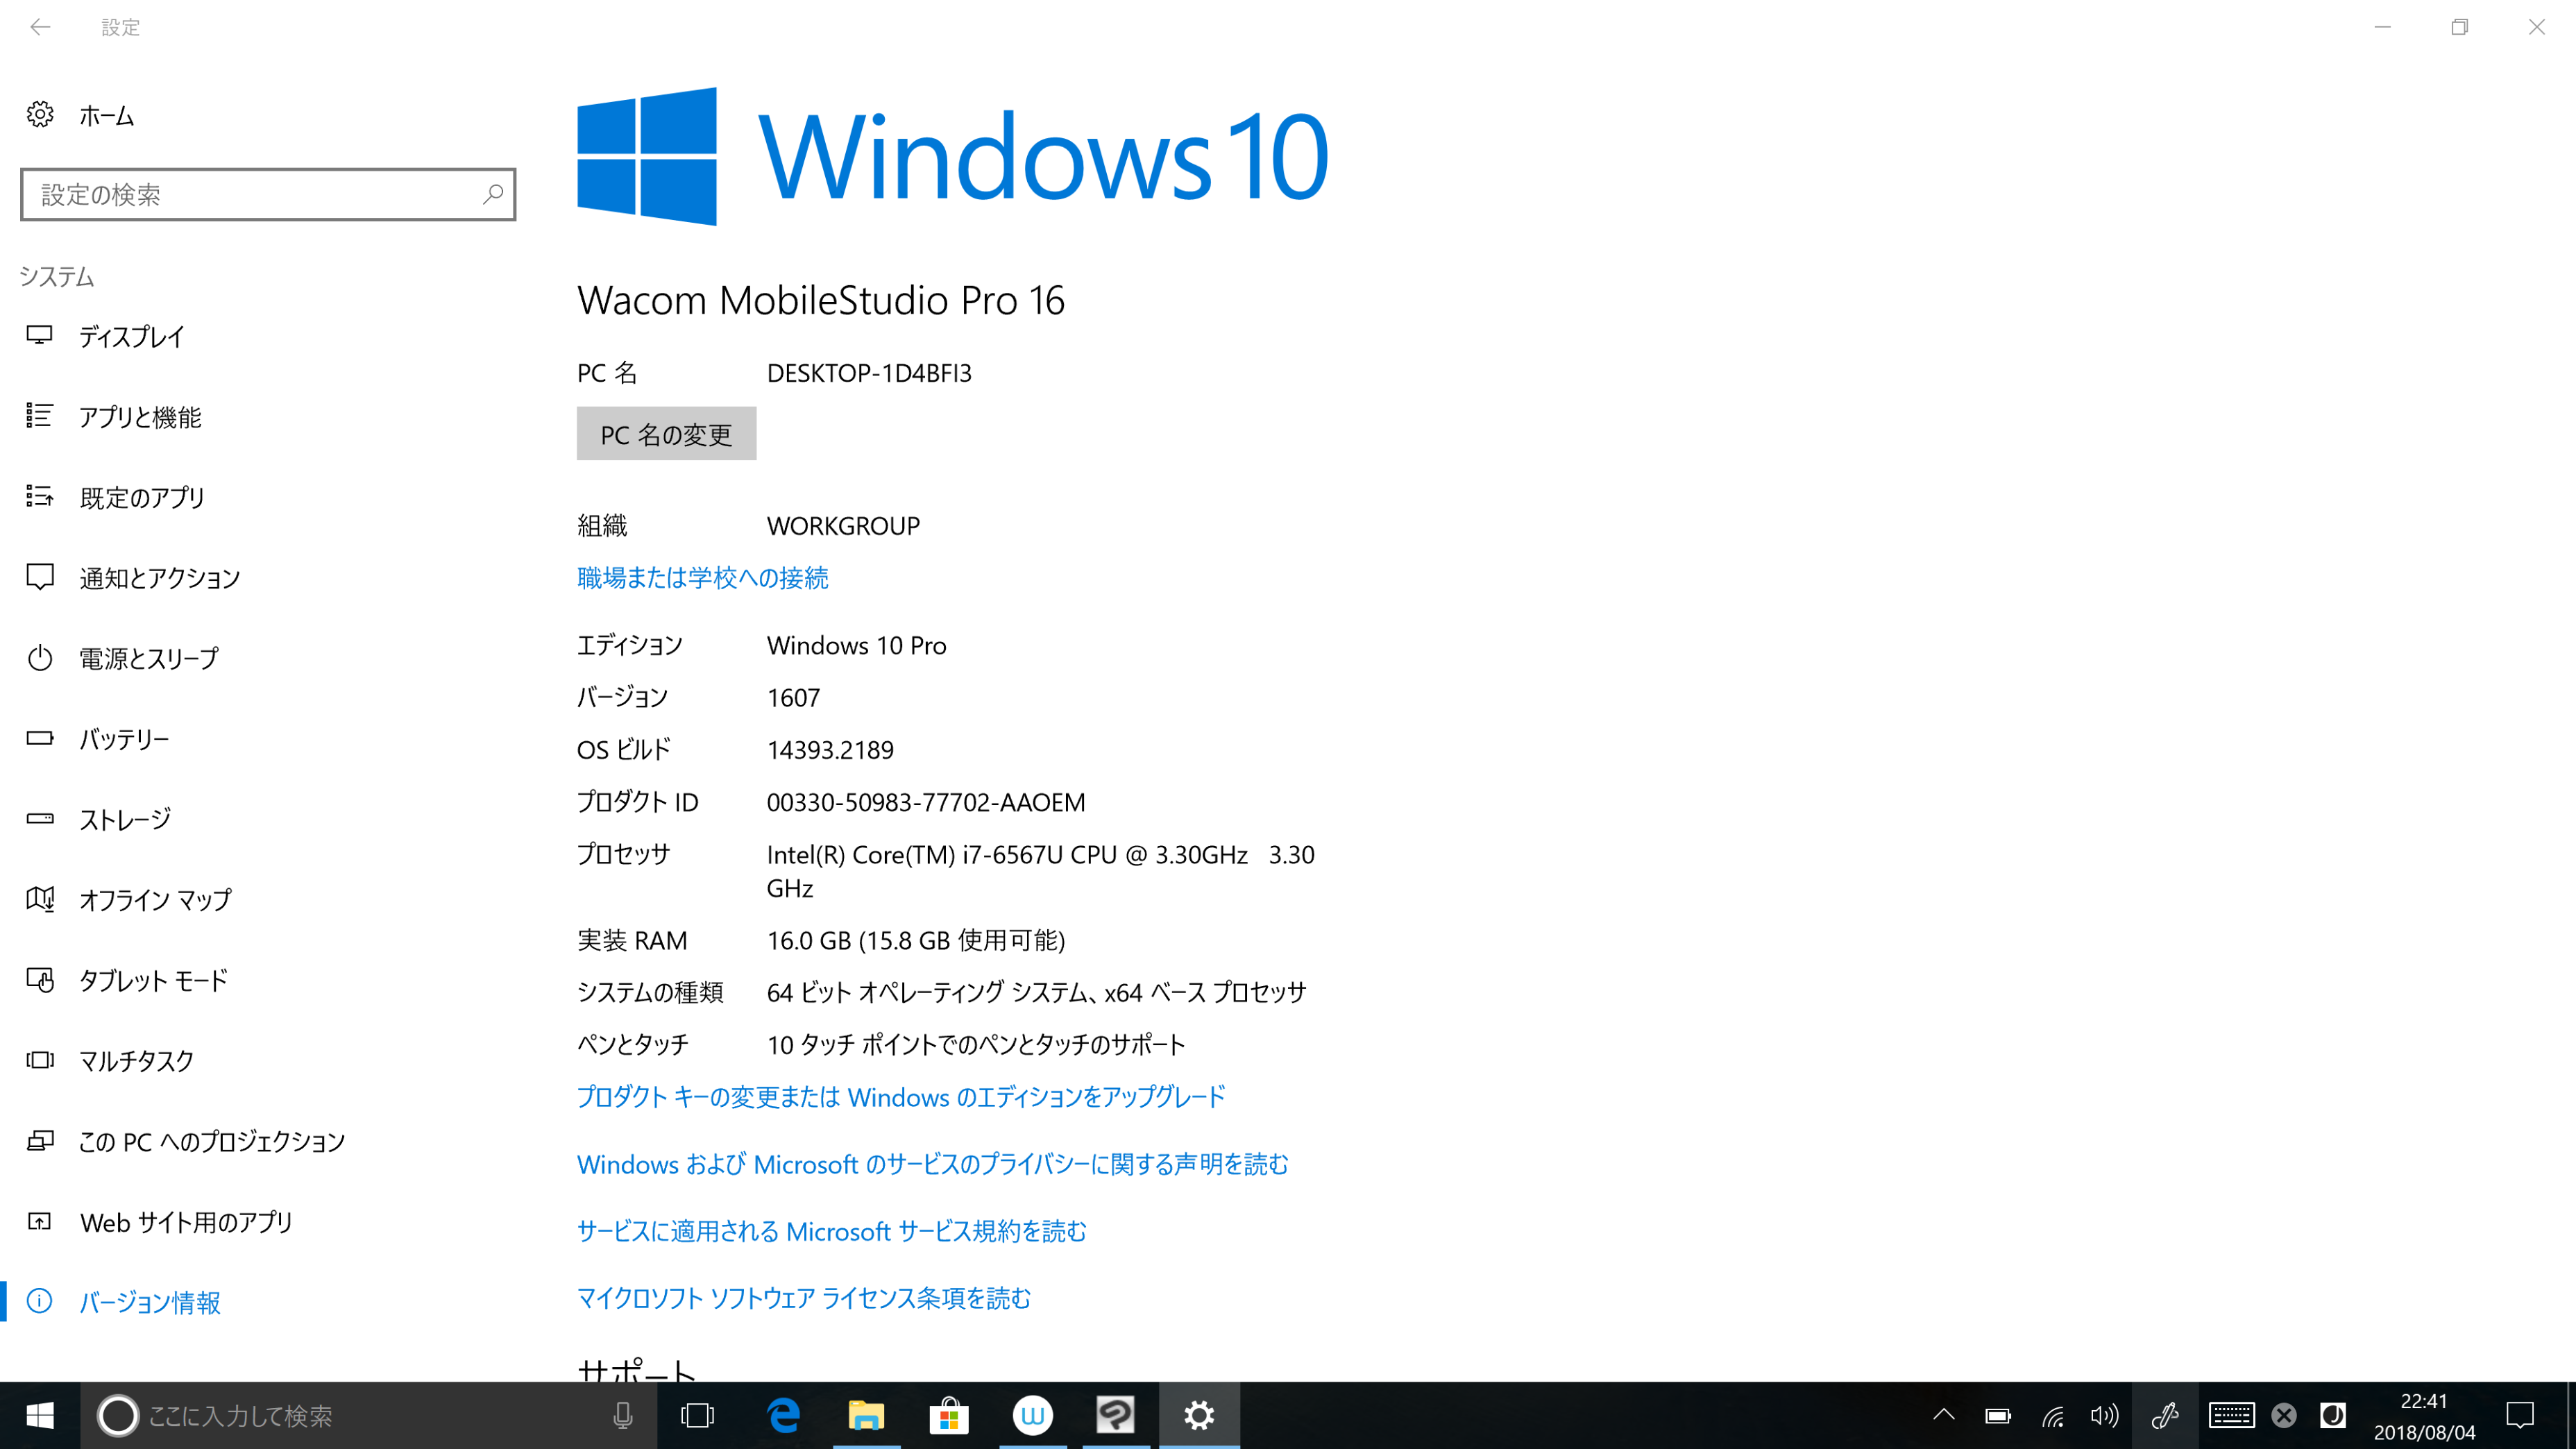Viewport: 2576px width, 1449px height.
Task: Open File Explorer from the taskbar
Action: point(866,1415)
